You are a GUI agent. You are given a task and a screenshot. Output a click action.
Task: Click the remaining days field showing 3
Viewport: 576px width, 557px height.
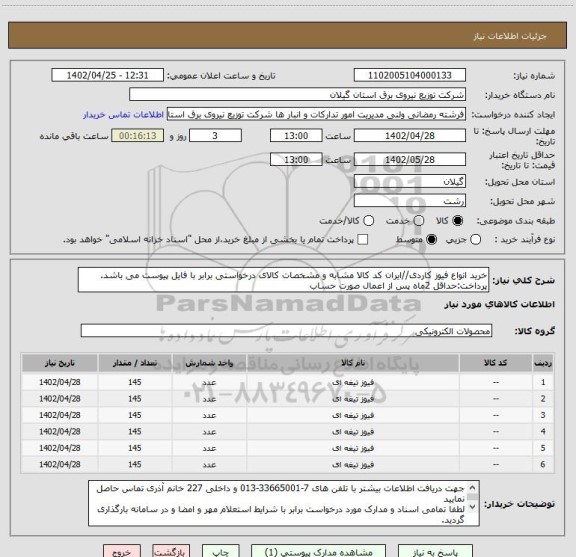[215, 135]
